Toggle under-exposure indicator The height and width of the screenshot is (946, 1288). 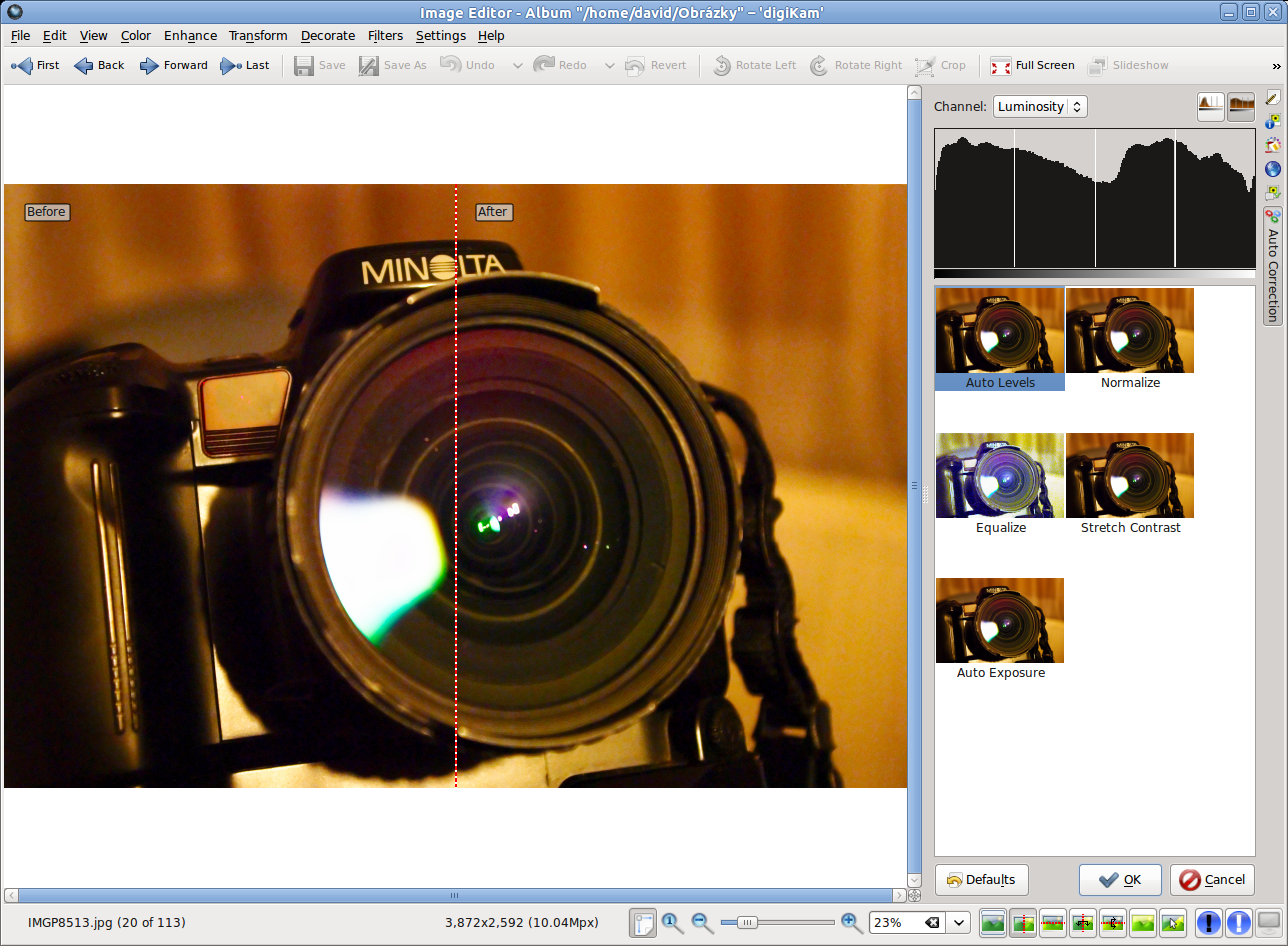pos(1209,922)
